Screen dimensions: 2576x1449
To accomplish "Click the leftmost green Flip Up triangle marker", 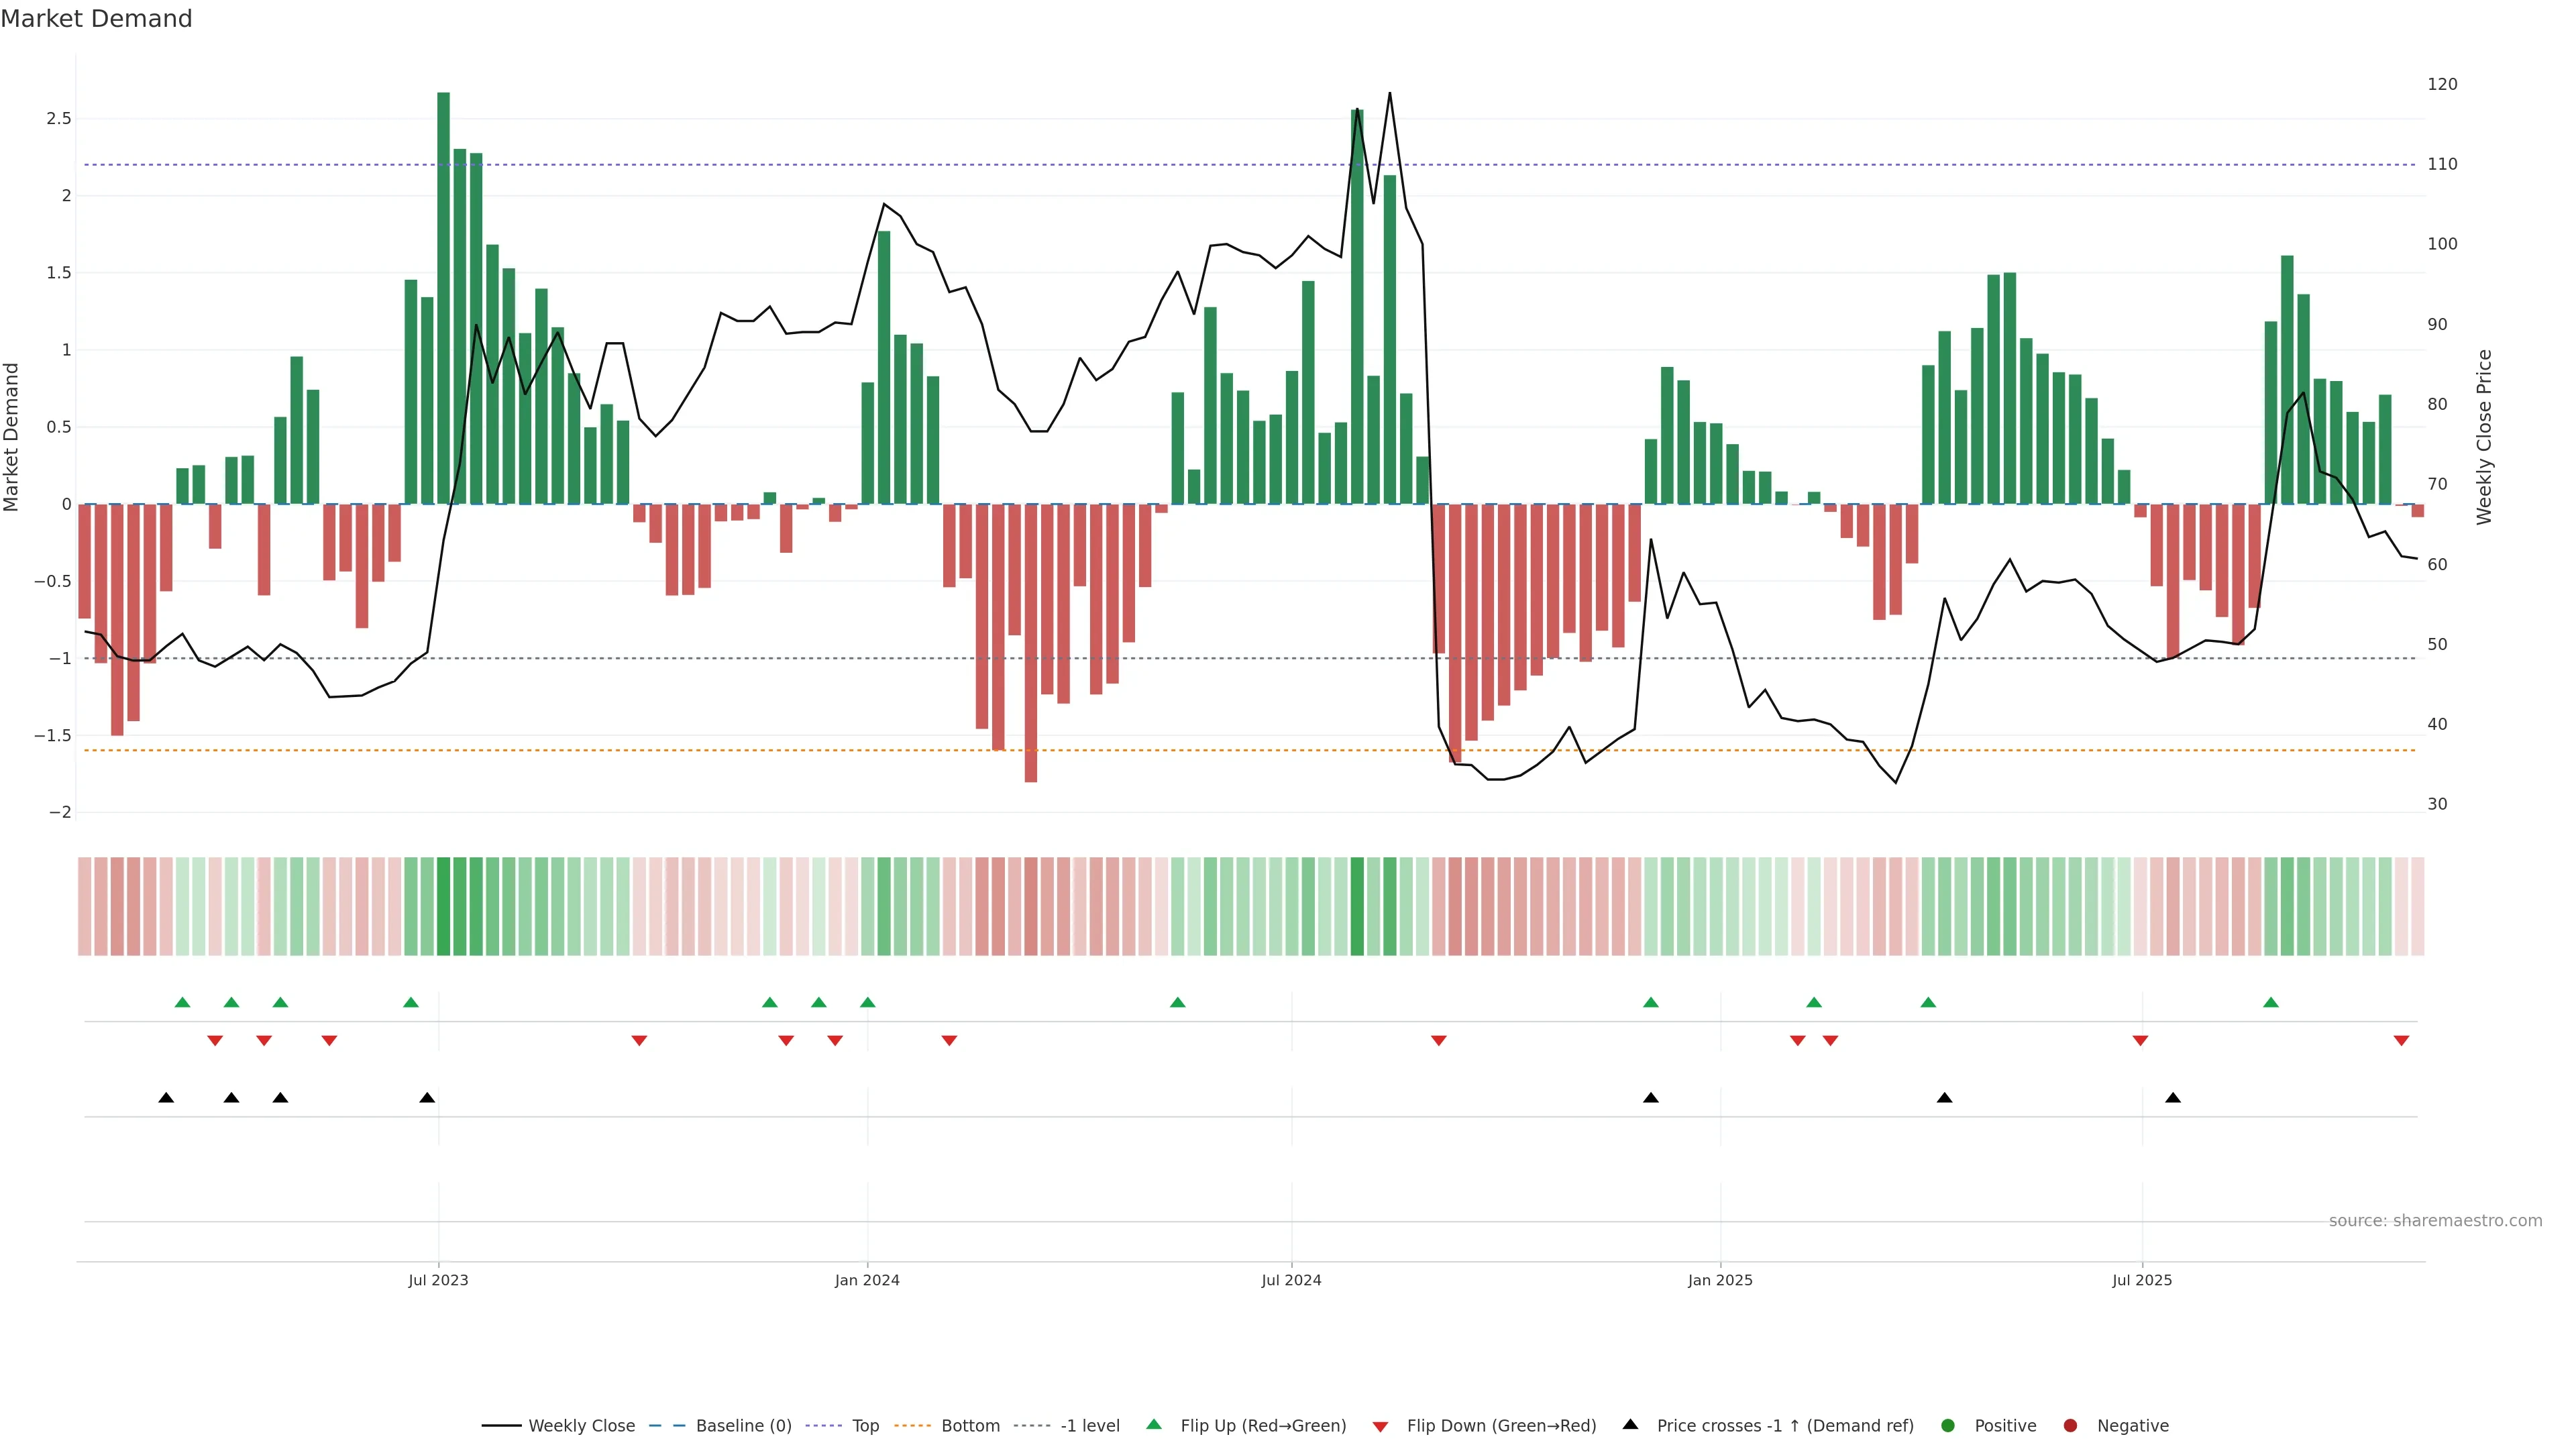I will click(x=182, y=1002).
